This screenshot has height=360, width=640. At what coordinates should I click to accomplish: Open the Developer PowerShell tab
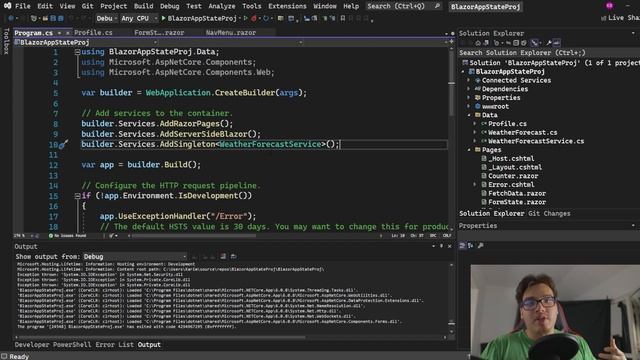tap(53, 345)
